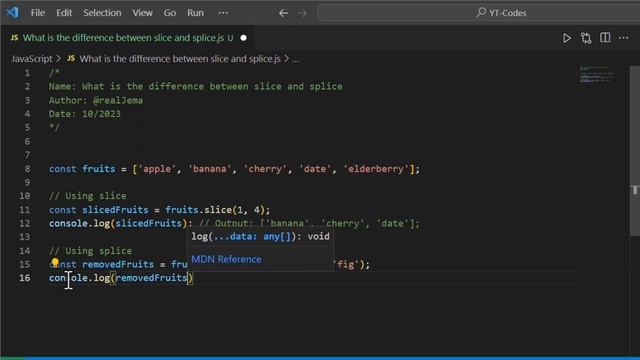The height and width of the screenshot is (360, 640).
Task: Click the 'Author: @realJema' comment line
Action: click(x=96, y=100)
